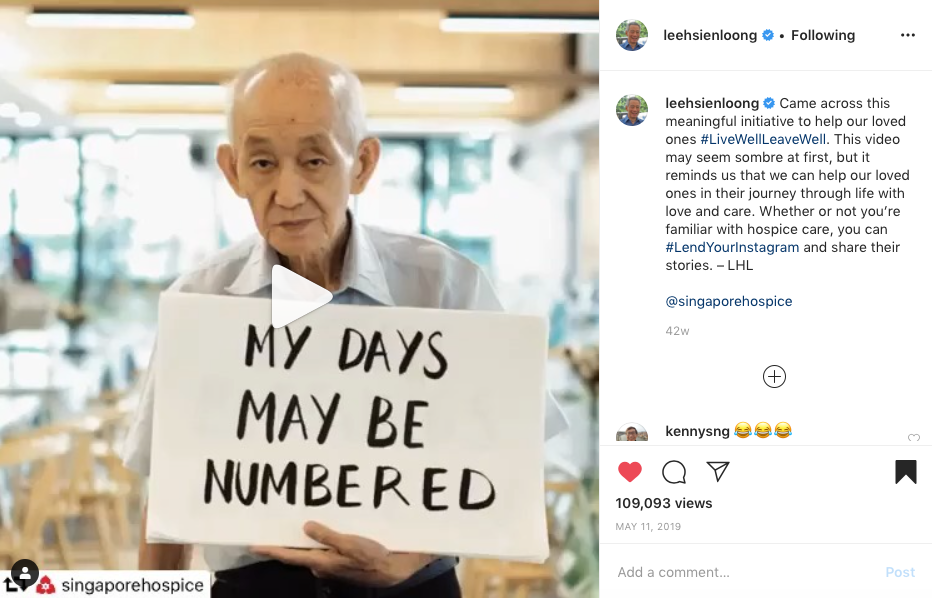Open the comment speech bubble icon
The height and width of the screenshot is (598, 932).
point(674,472)
